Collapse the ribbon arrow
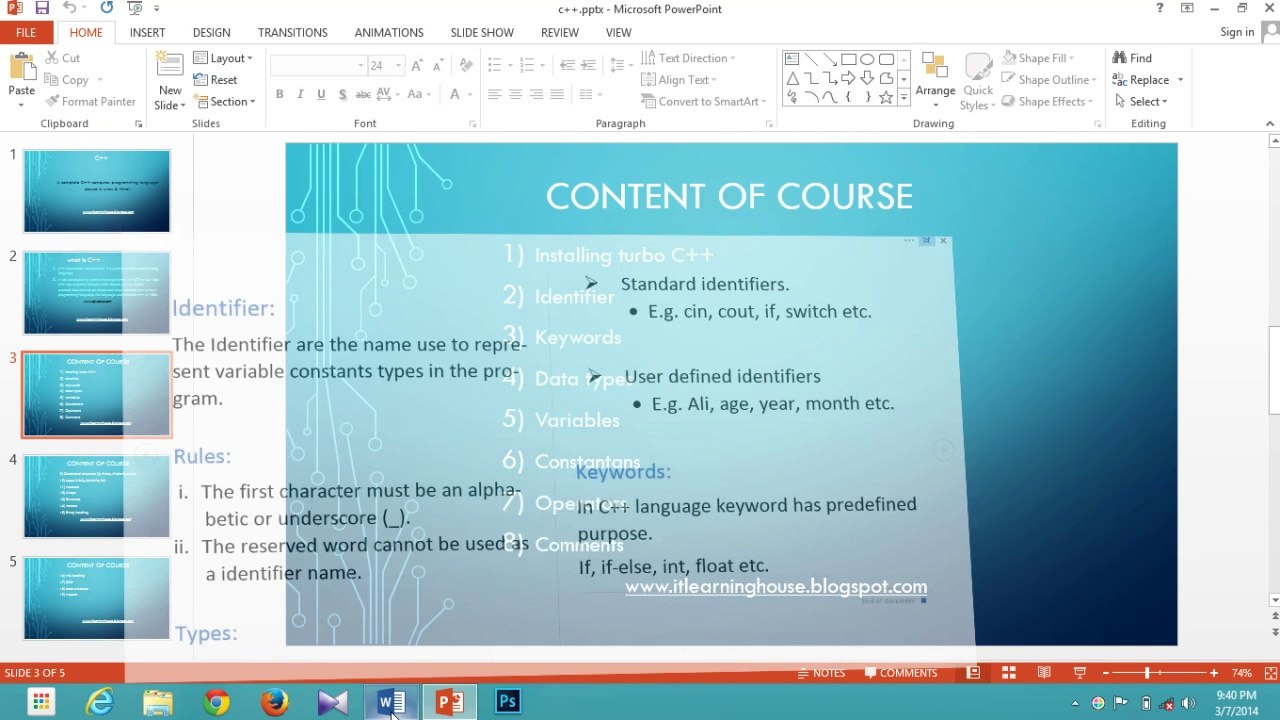 coord(1270,123)
